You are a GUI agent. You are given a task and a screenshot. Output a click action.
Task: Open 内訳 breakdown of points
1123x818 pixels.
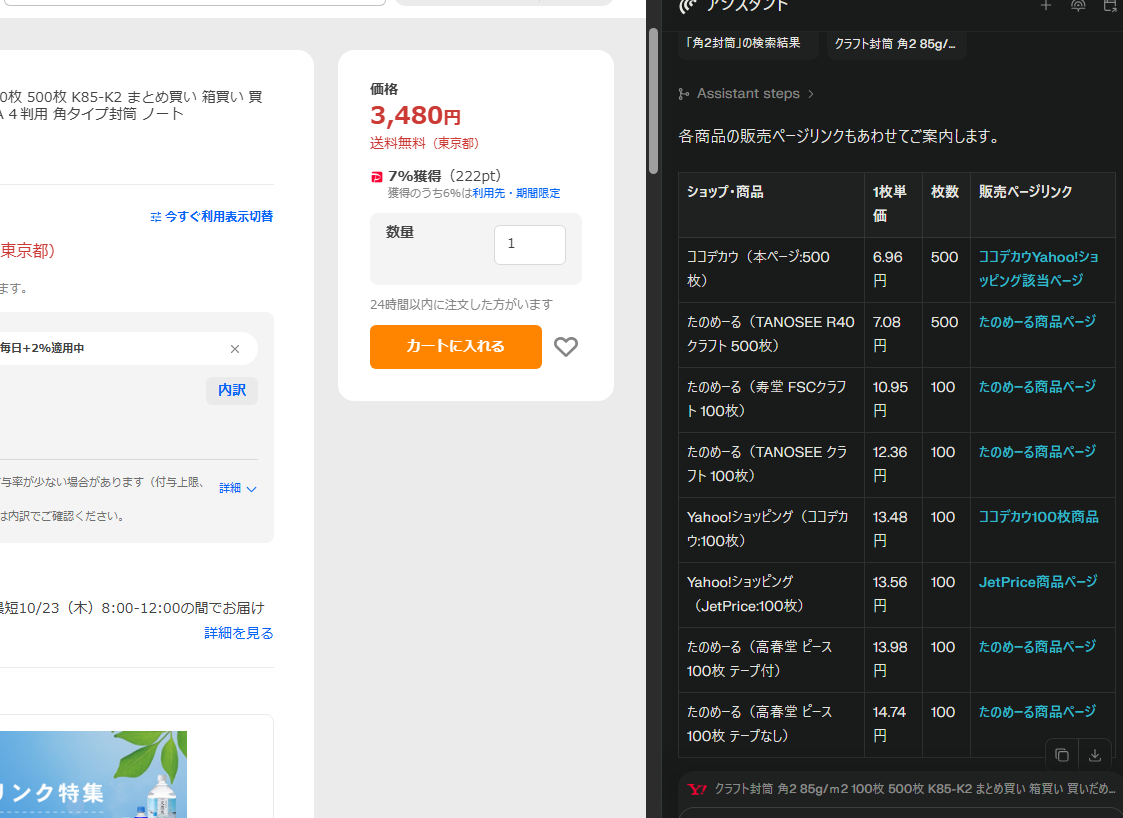(232, 390)
